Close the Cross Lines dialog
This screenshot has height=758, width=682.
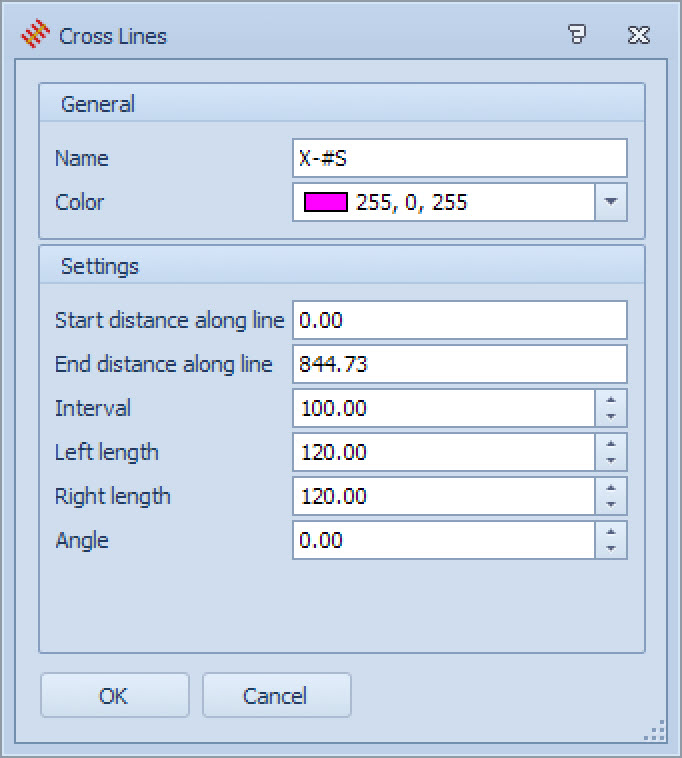[639, 36]
